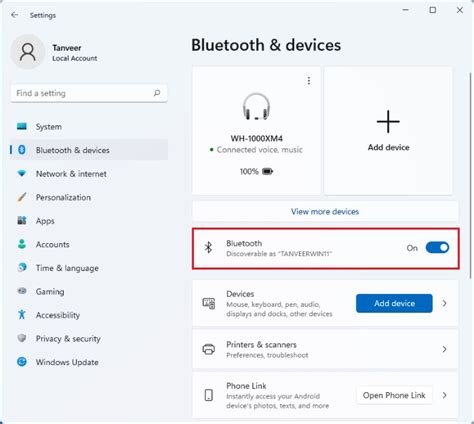Expand the Printers & scanners chevron
Viewport: 474px width, 424px height.
tap(444, 349)
